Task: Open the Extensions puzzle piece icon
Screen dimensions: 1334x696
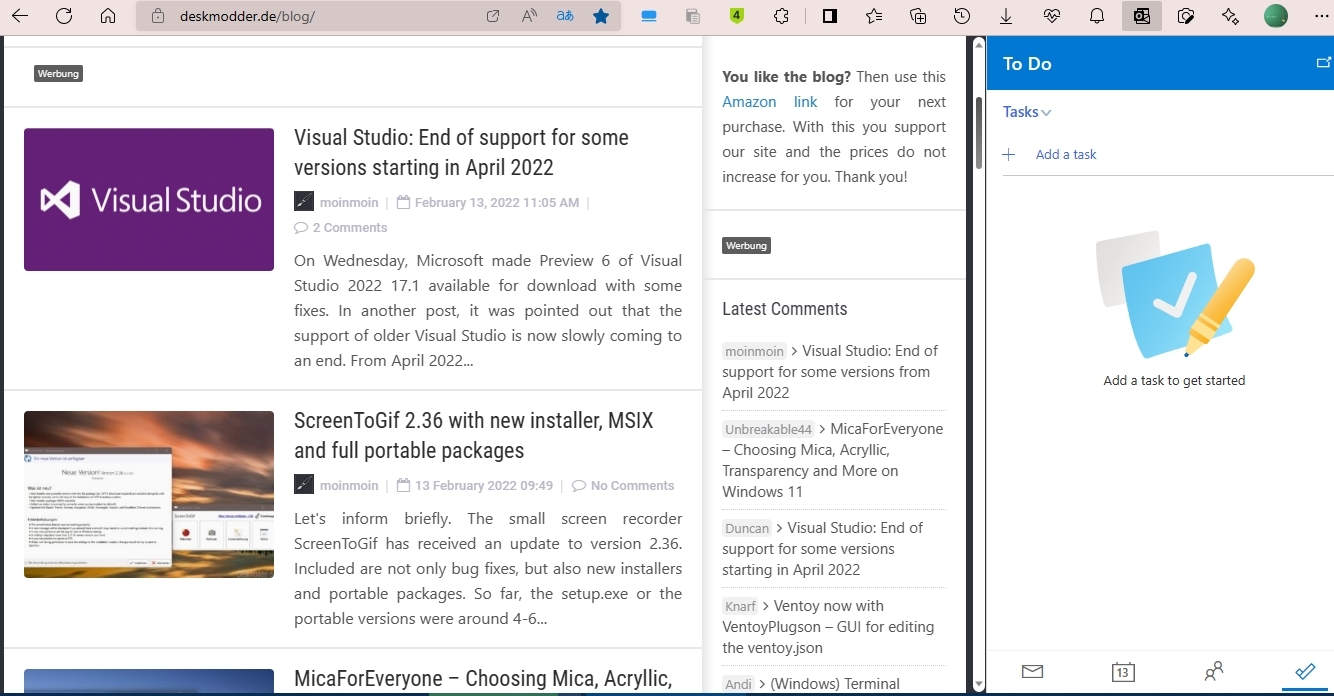Action: (782, 16)
